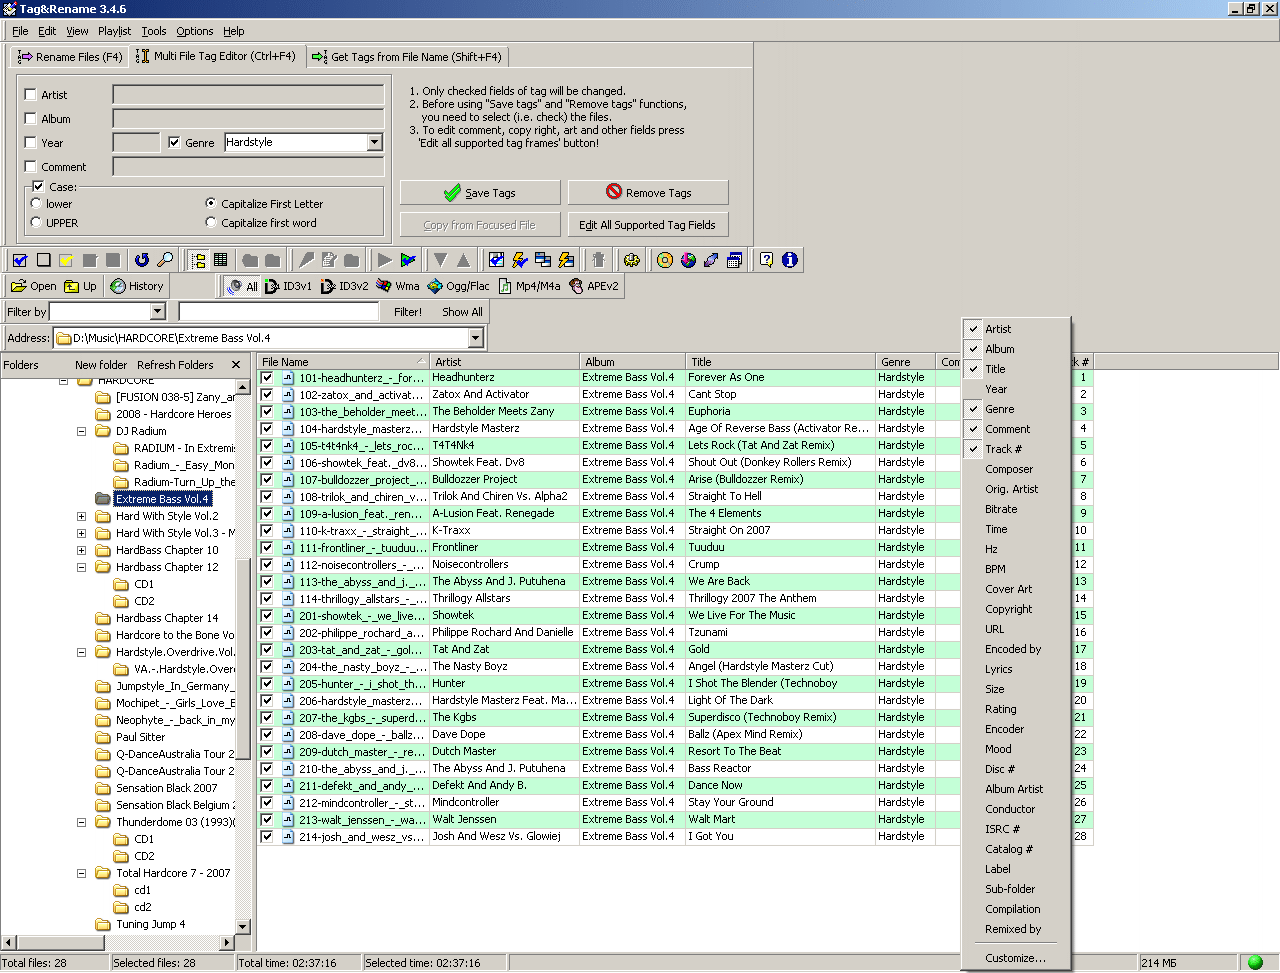Click the question mark help toolbar icon
This screenshot has height=973, width=1280.
tap(767, 260)
